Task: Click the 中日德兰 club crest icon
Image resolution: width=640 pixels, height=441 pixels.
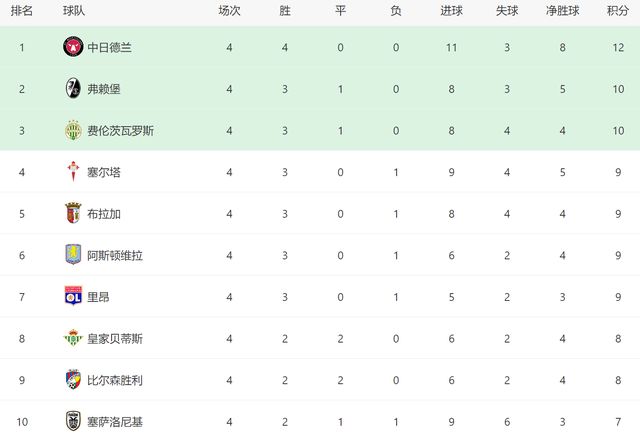Action: pyautogui.click(x=72, y=48)
